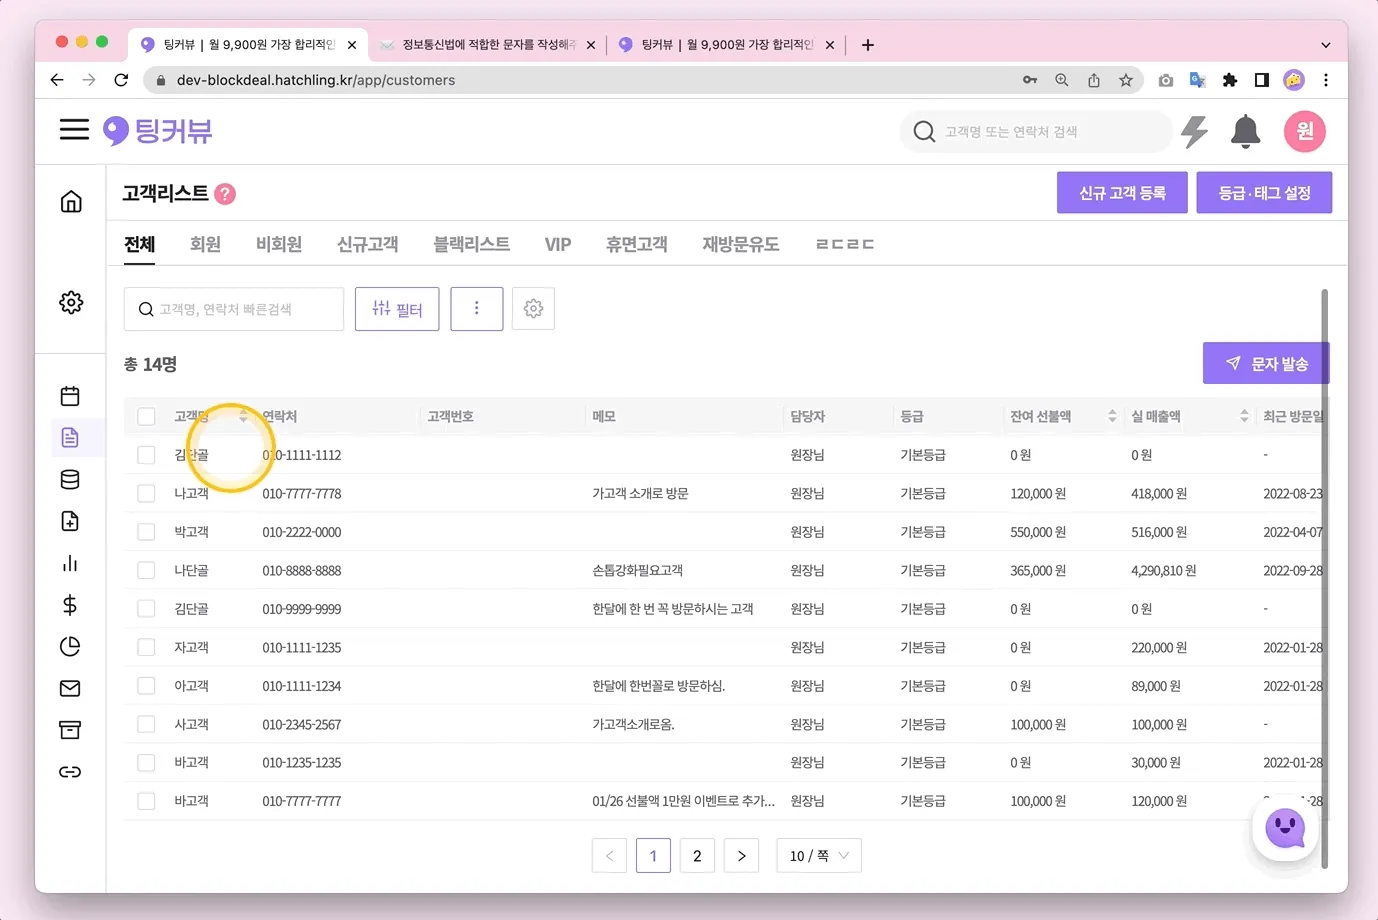Open the purple chat assistant widget
Image resolution: width=1378 pixels, height=920 pixels.
point(1286,829)
